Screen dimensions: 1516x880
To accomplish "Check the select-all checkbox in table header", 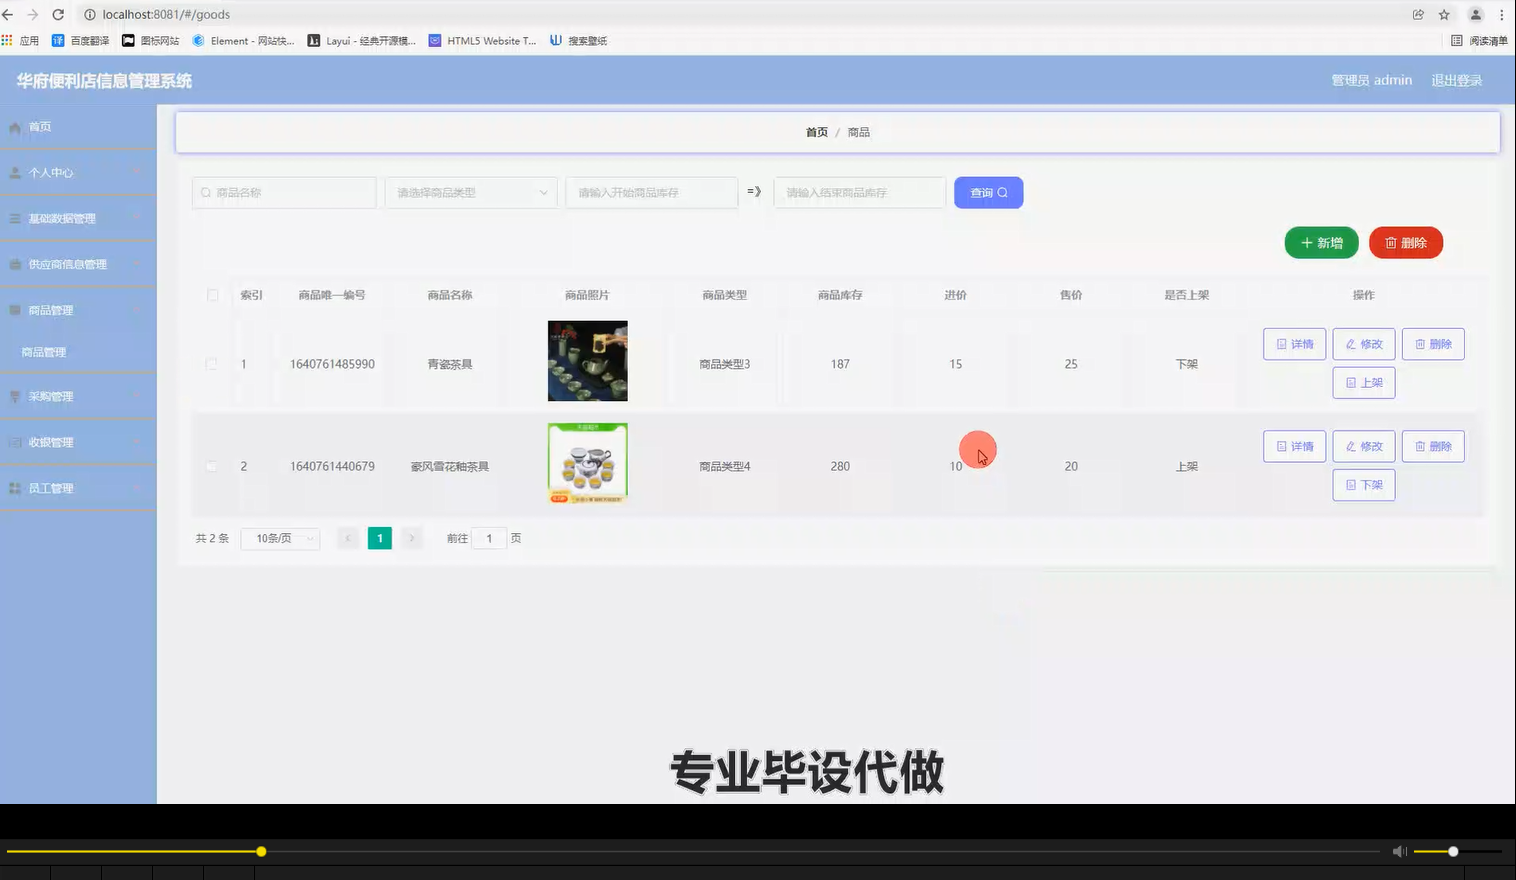I will pyautogui.click(x=212, y=295).
